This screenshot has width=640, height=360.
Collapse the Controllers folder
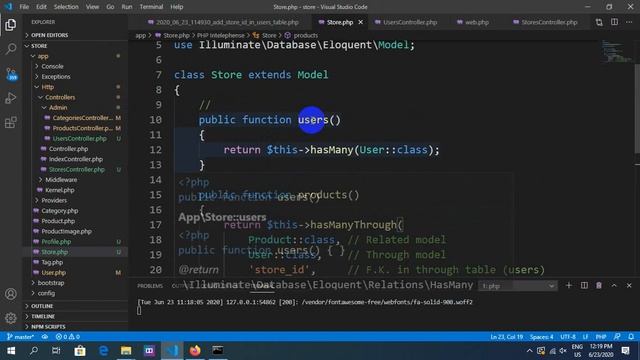[x=60, y=97]
